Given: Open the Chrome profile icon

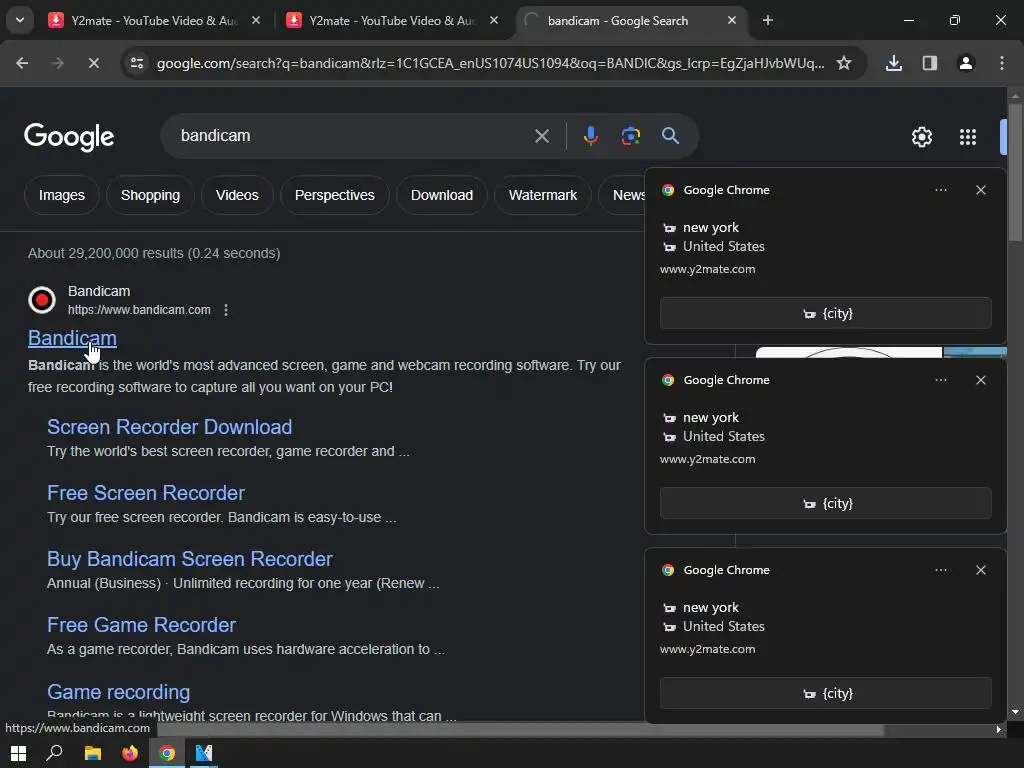Looking at the screenshot, I should [x=965, y=63].
